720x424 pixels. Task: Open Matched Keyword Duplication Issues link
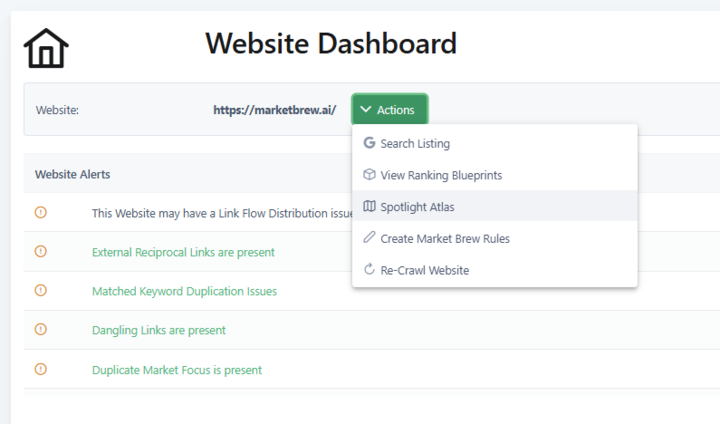(184, 291)
